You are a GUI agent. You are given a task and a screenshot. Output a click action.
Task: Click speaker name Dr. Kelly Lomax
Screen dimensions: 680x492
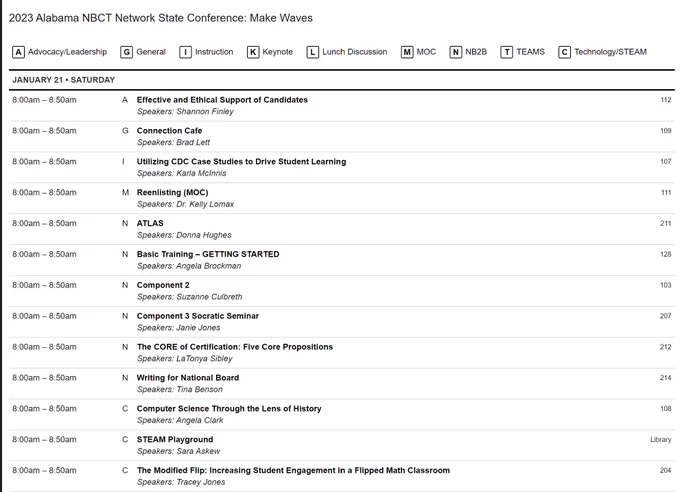tap(205, 204)
